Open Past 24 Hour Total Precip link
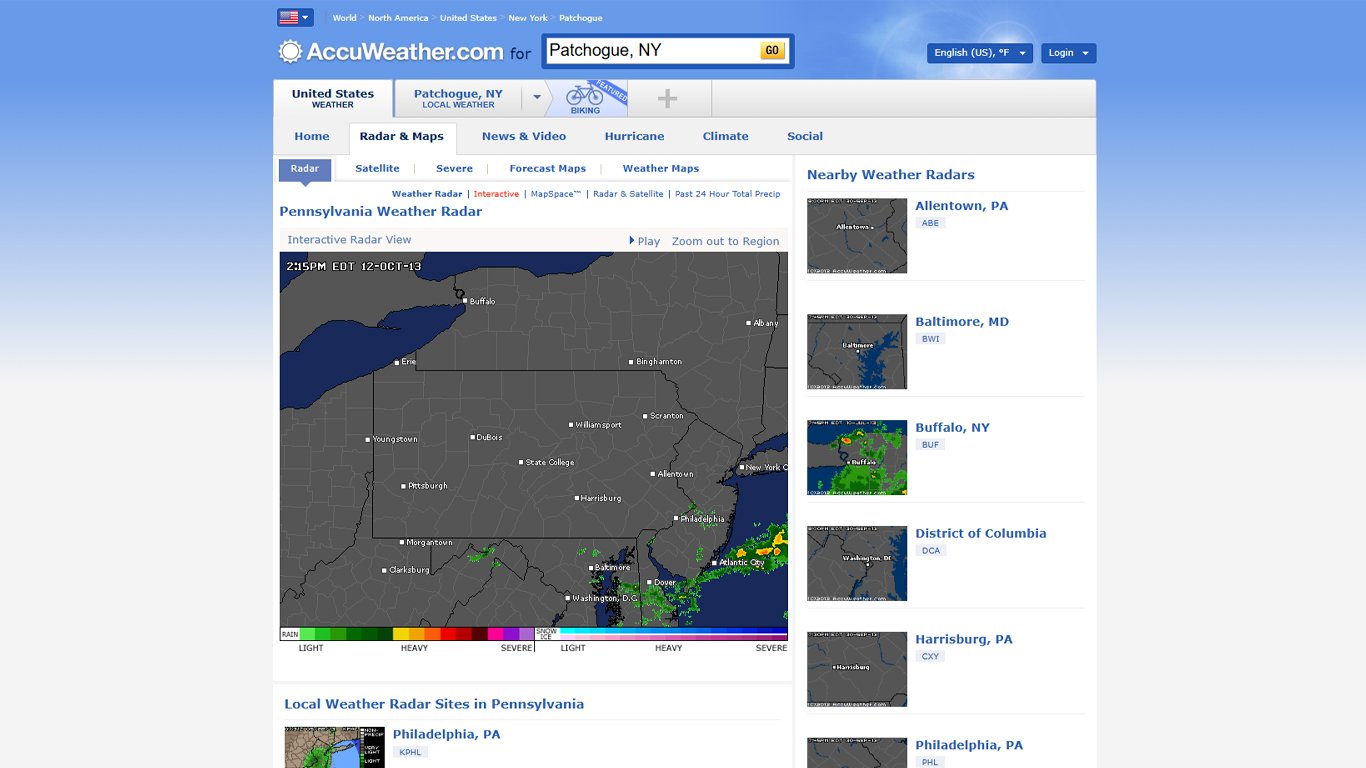The width and height of the screenshot is (1366, 768). pos(728,194)
